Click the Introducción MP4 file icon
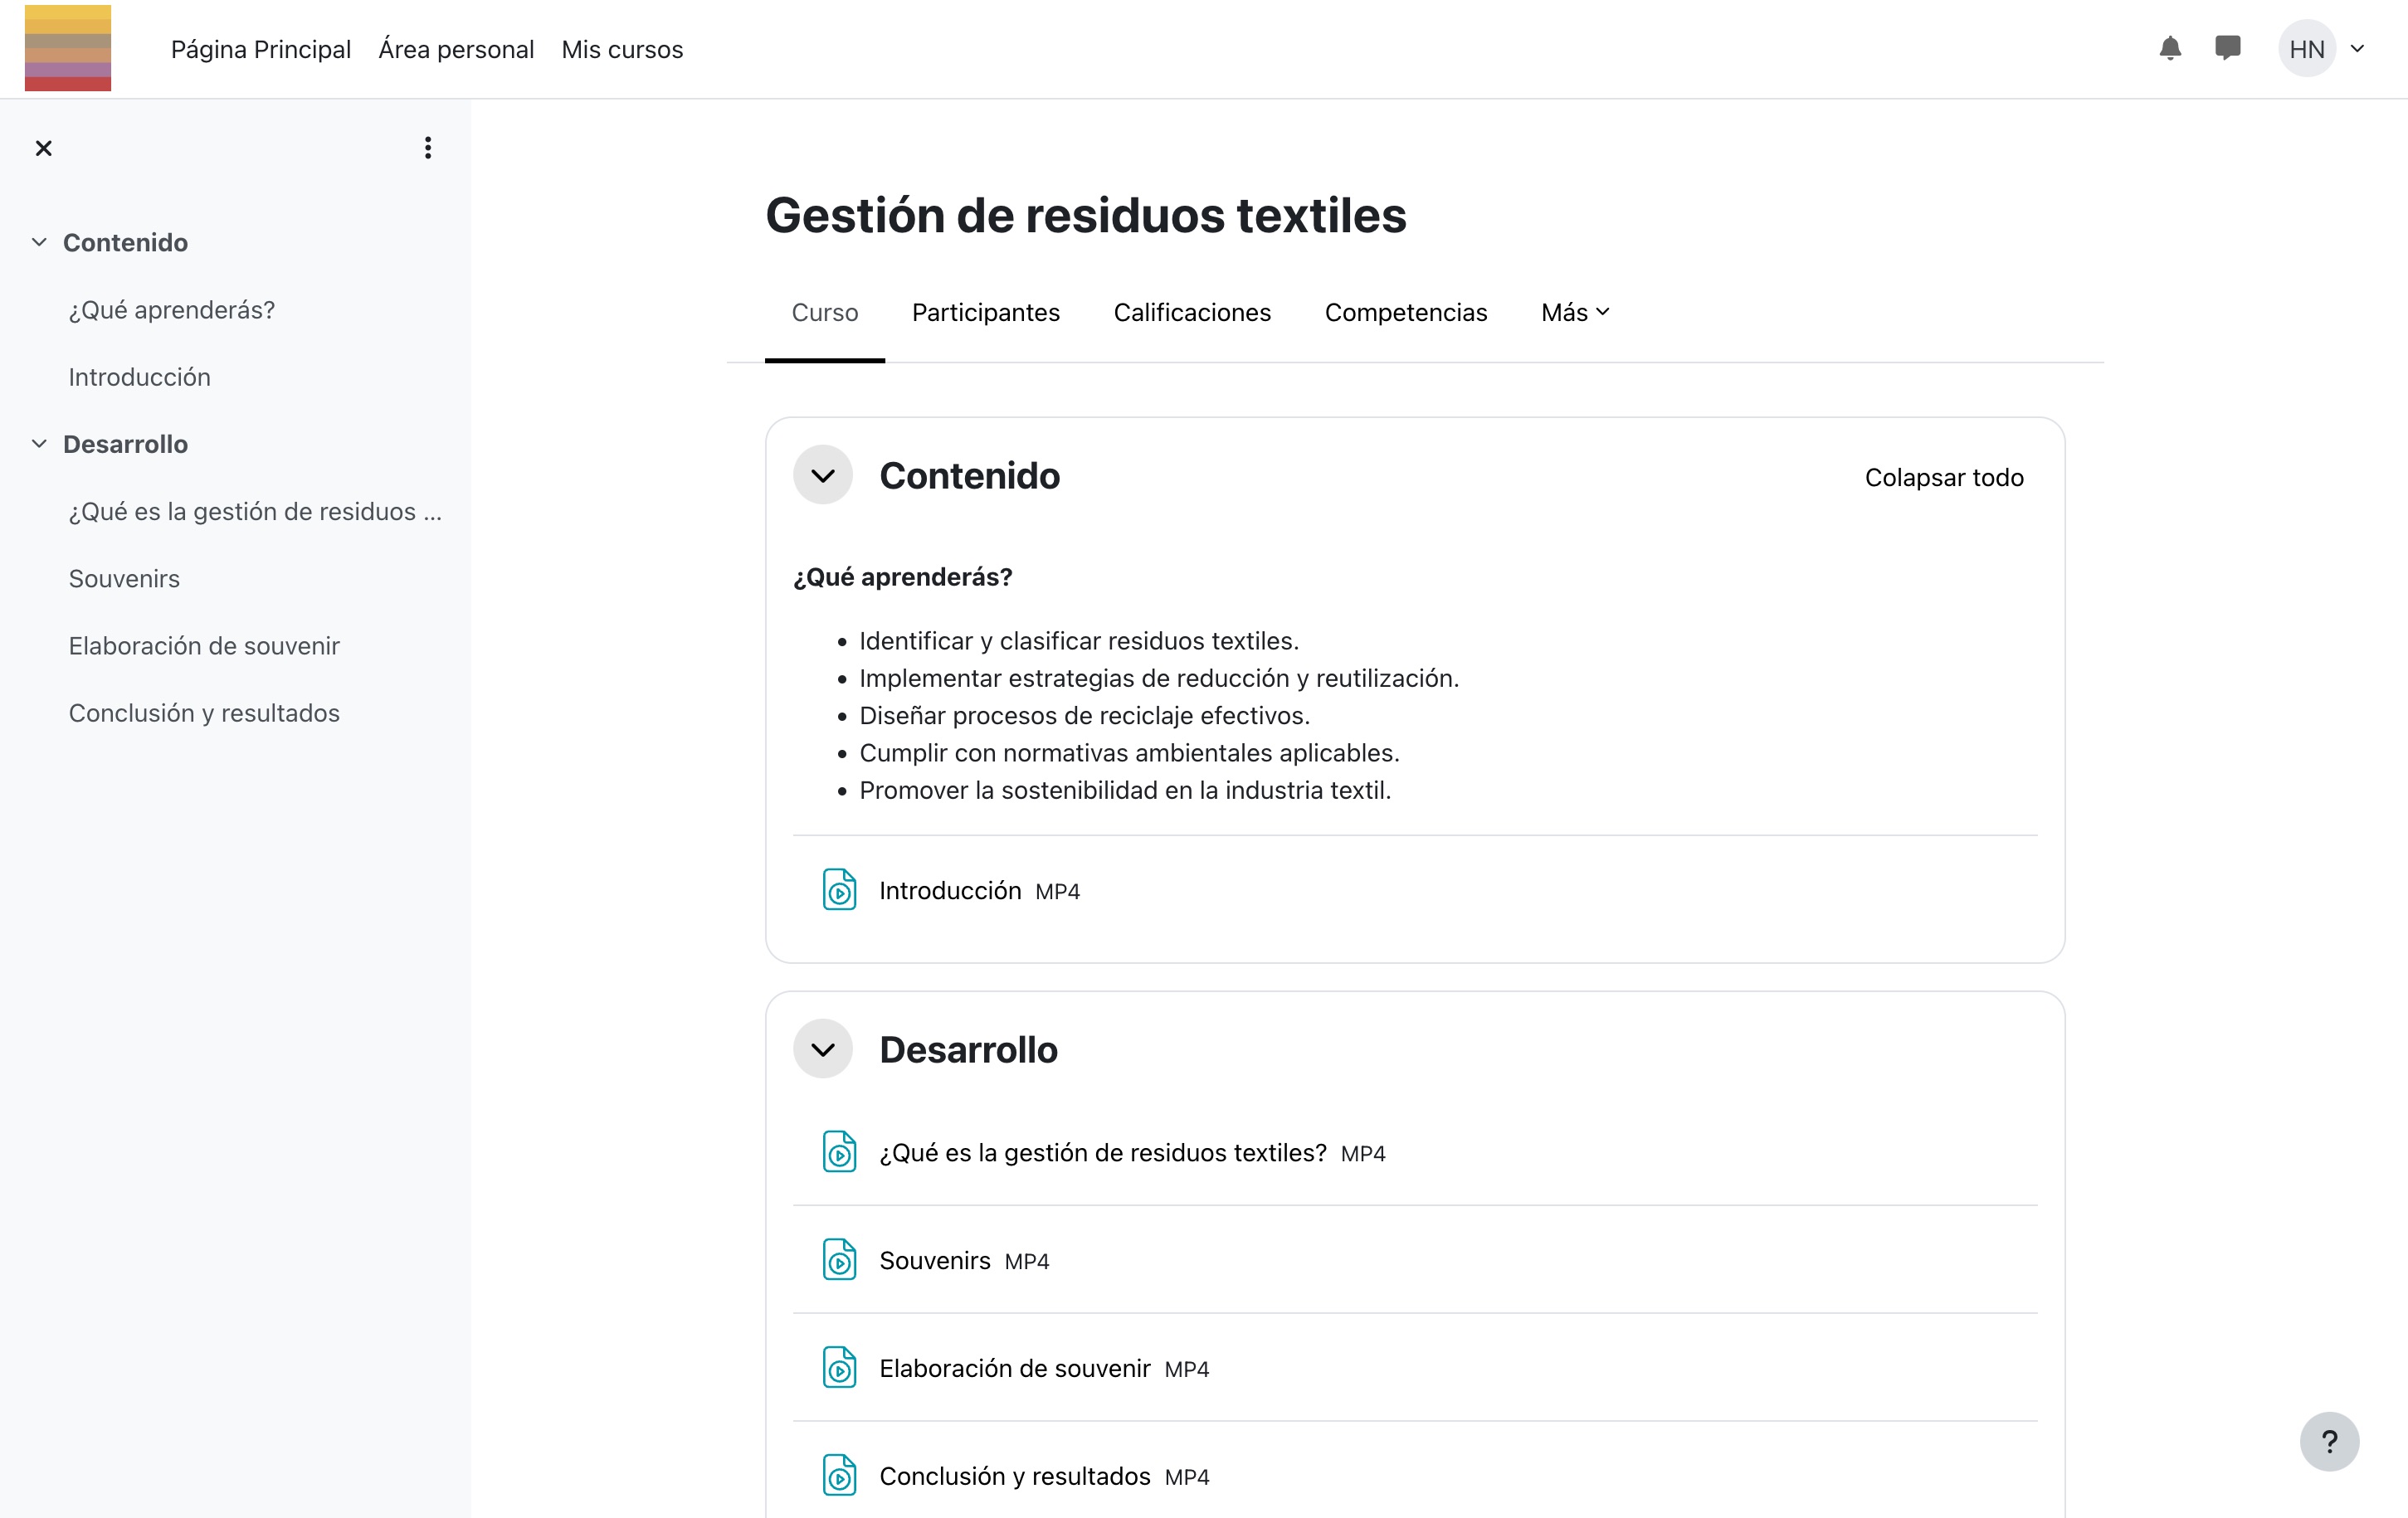This screenshot has width=2408, height=1518. coord(839,890)
